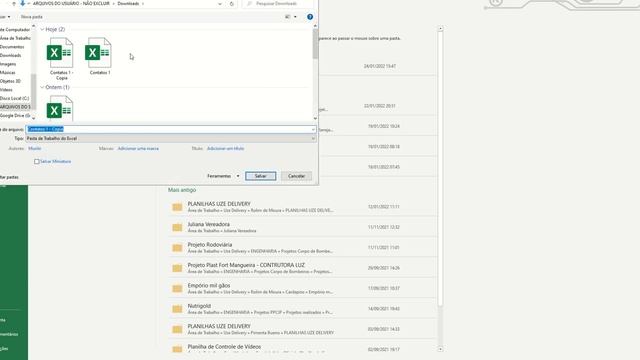The image size is (640, 360).
Task: Open the view options dropdown arrow
Action: coord(295,17)
